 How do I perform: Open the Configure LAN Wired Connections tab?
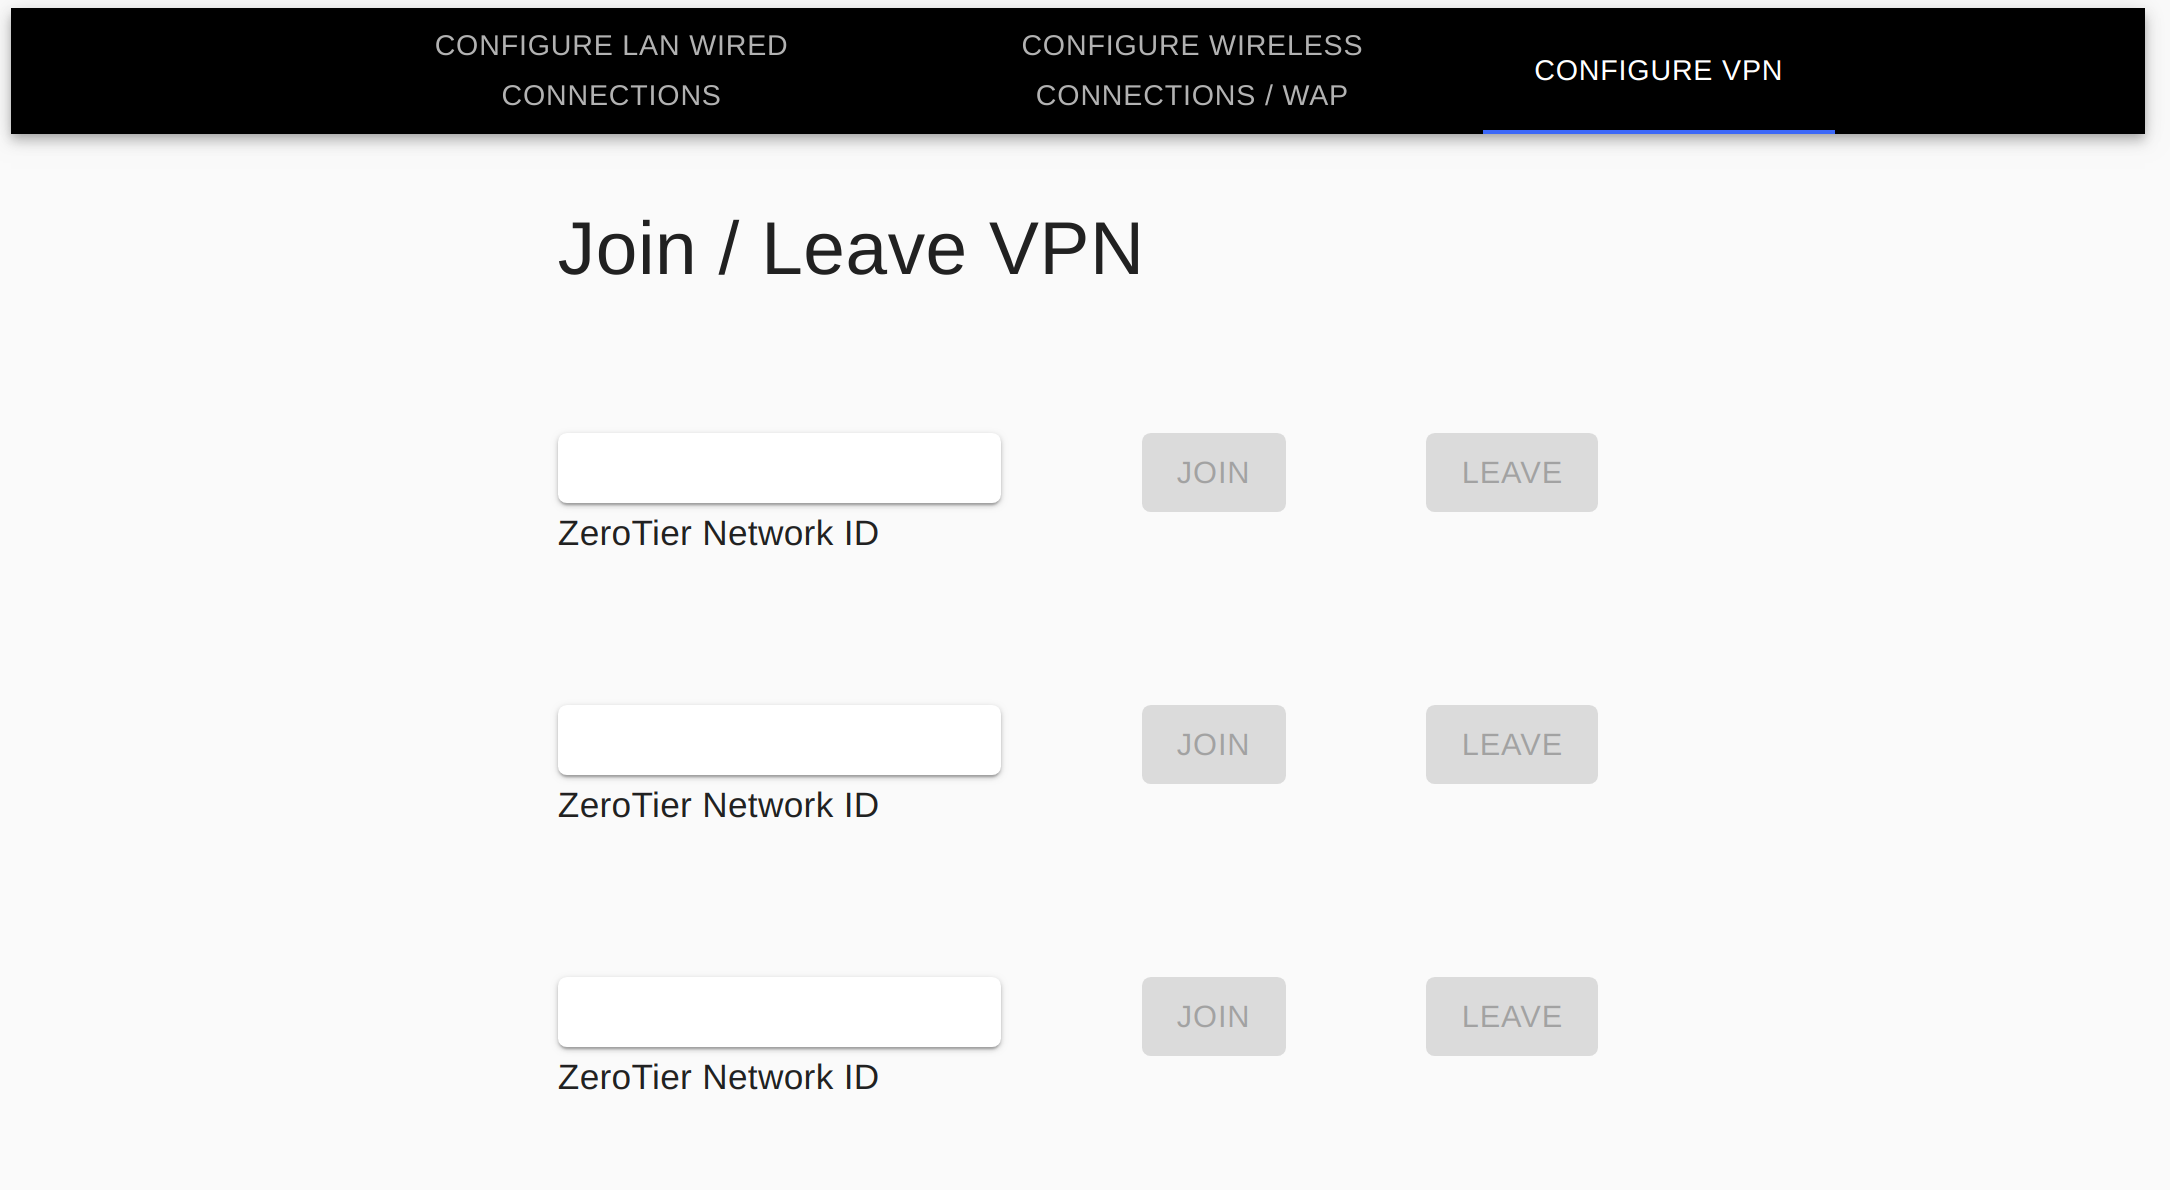[611, 70]
